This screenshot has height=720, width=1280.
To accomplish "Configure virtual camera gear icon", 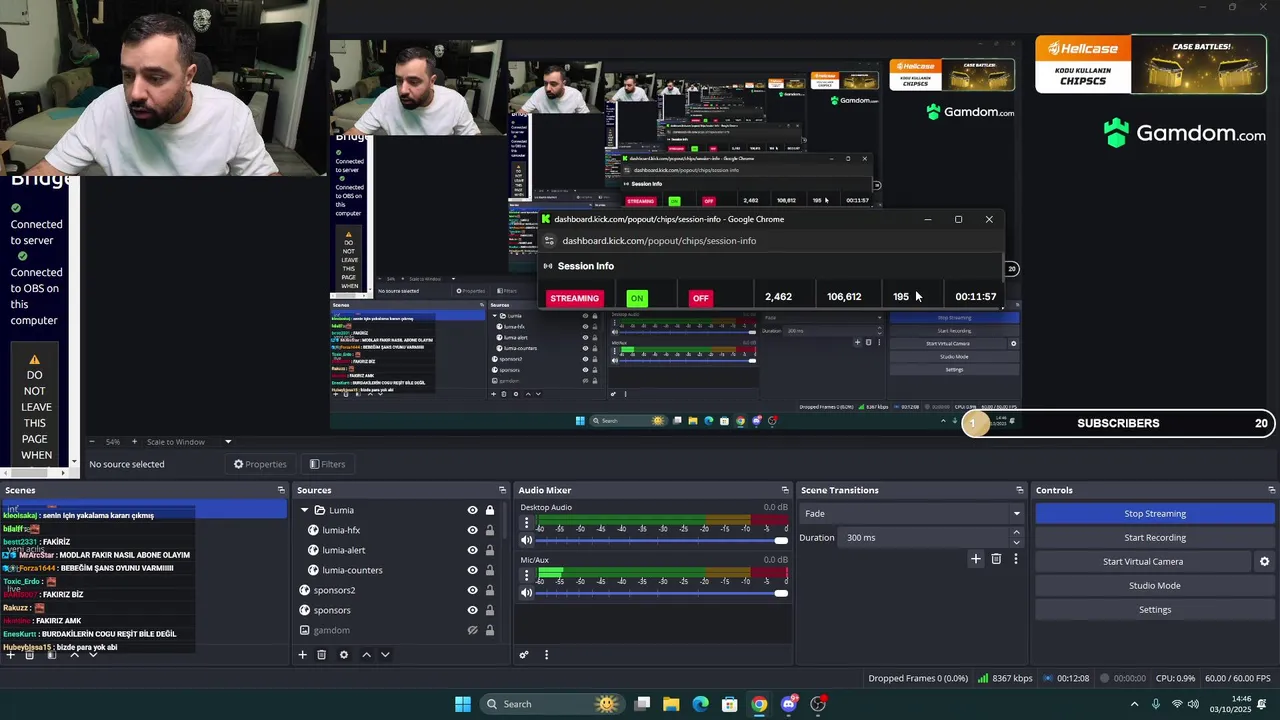I will (1264, 562).
